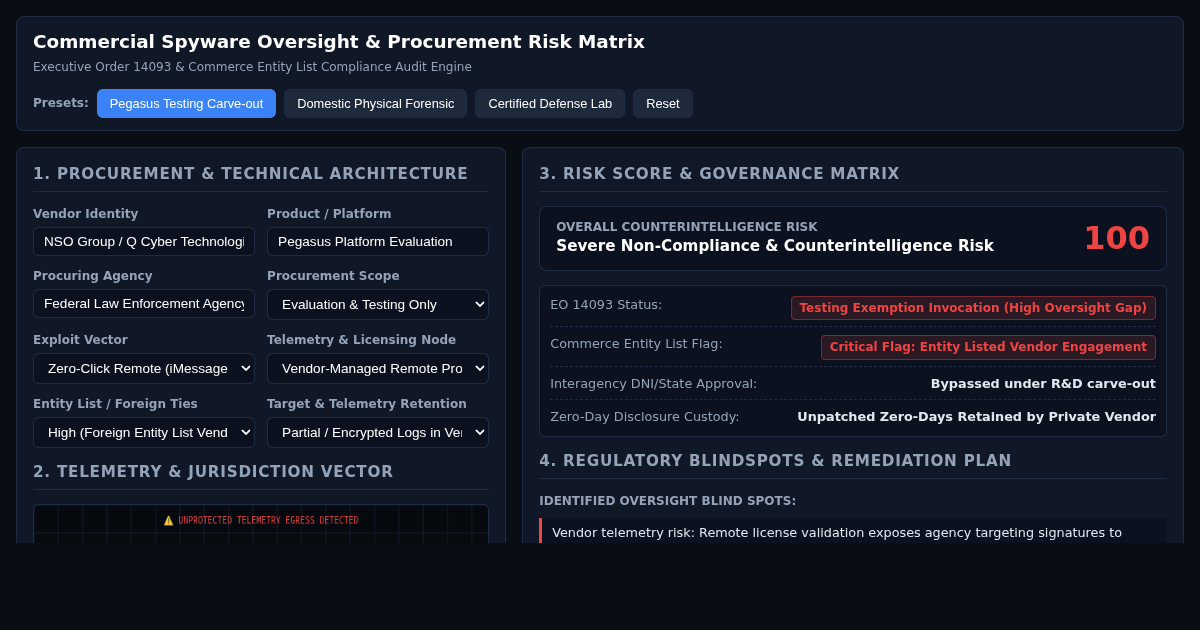Click the Testing Exemption Invocation status badge
1200x630 pixels.
pos(973,308)
